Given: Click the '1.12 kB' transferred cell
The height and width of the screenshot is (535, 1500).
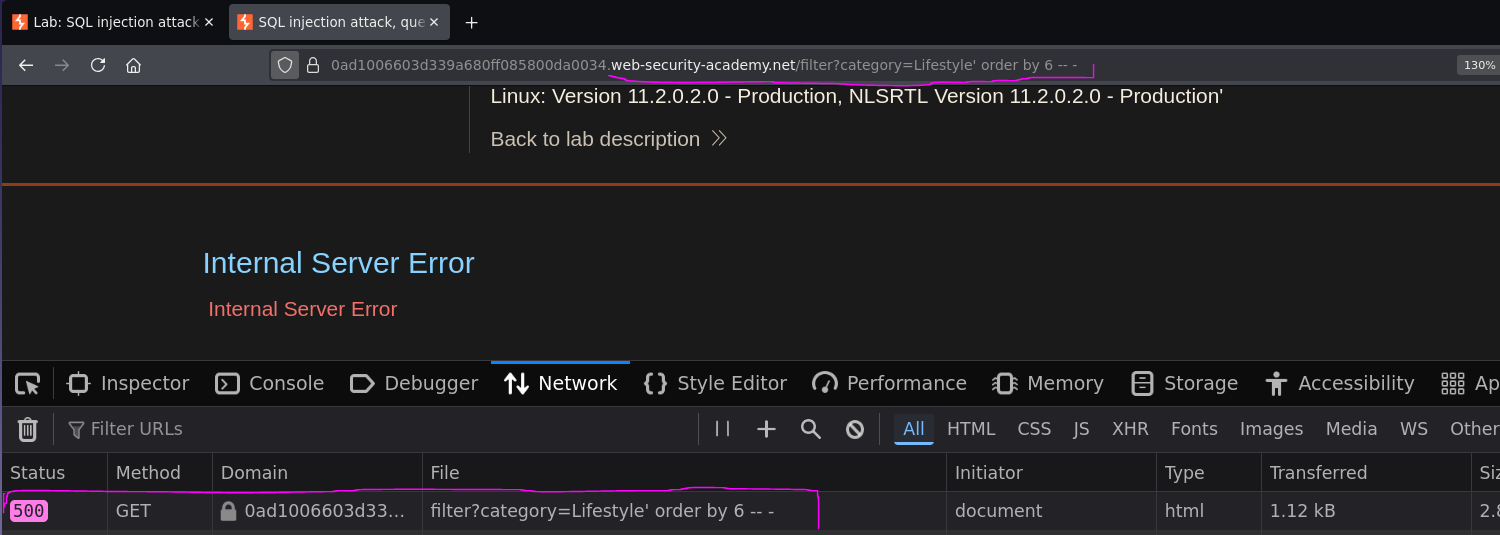Looking at the screenshot, I should tap(1365, 511).
